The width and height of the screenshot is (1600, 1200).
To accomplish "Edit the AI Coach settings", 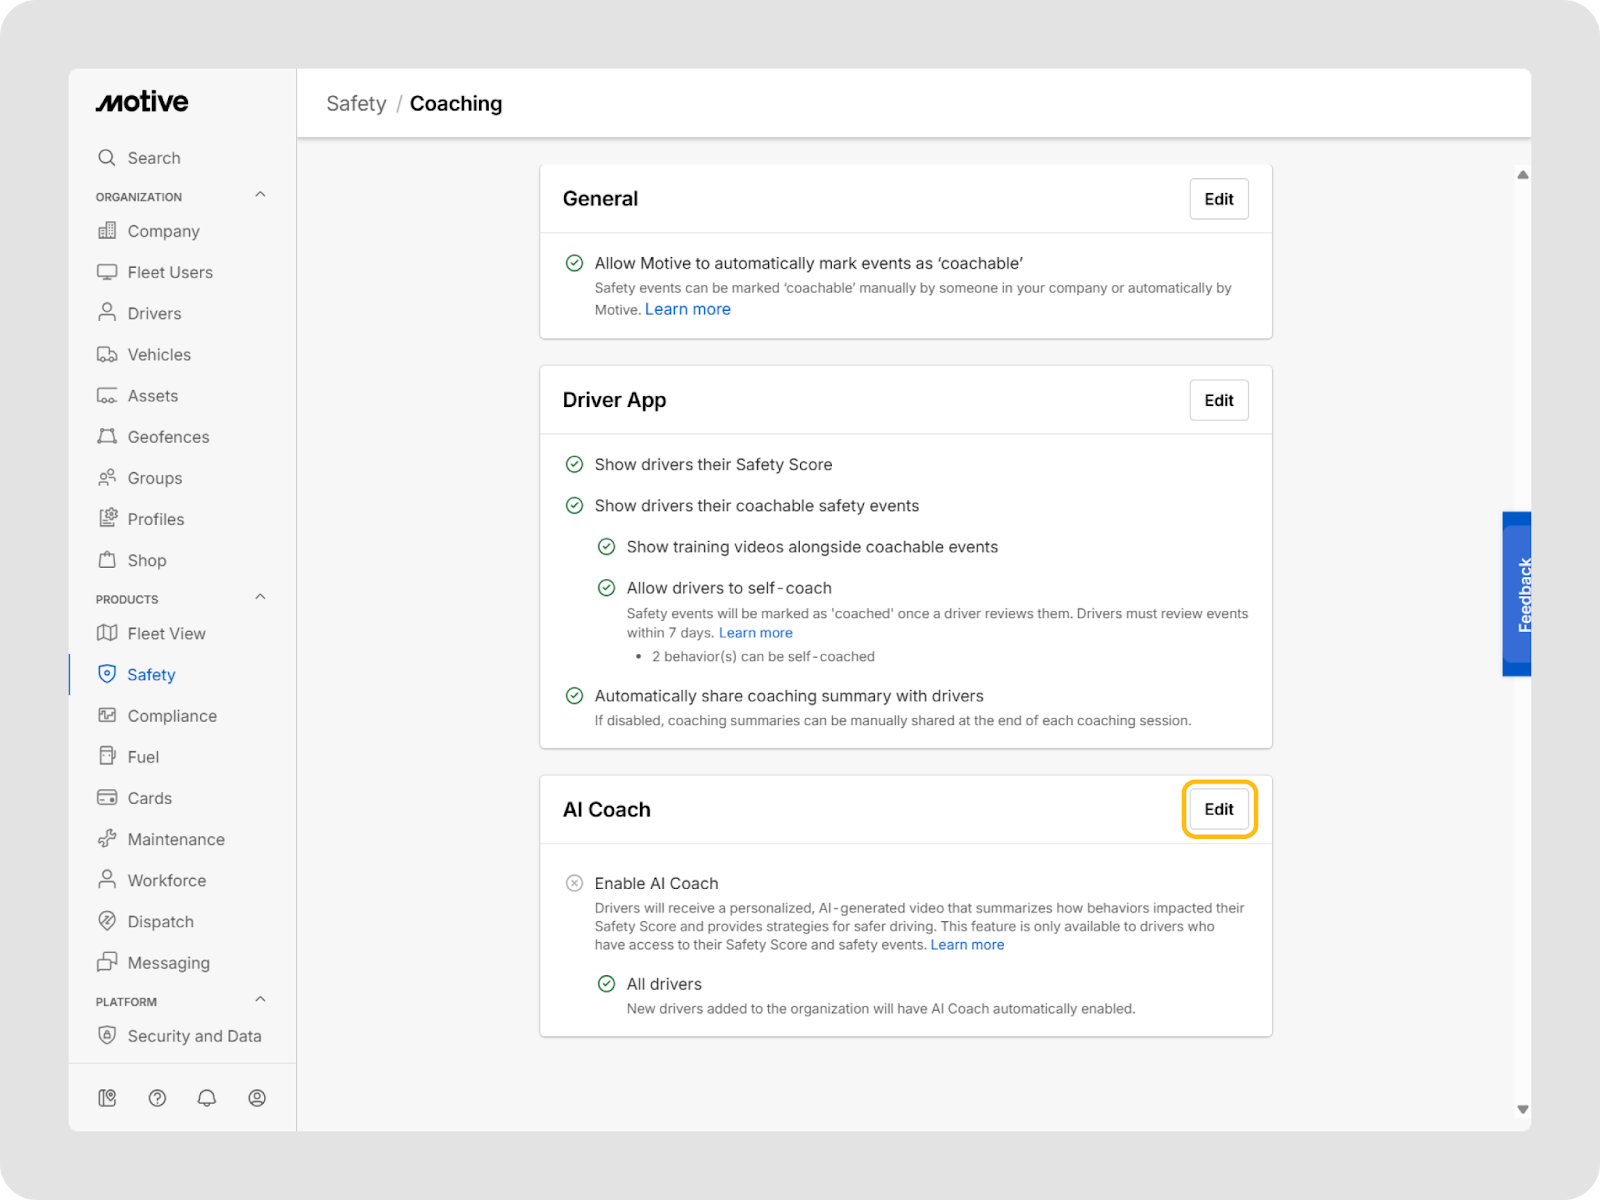I will [1218, 809].
